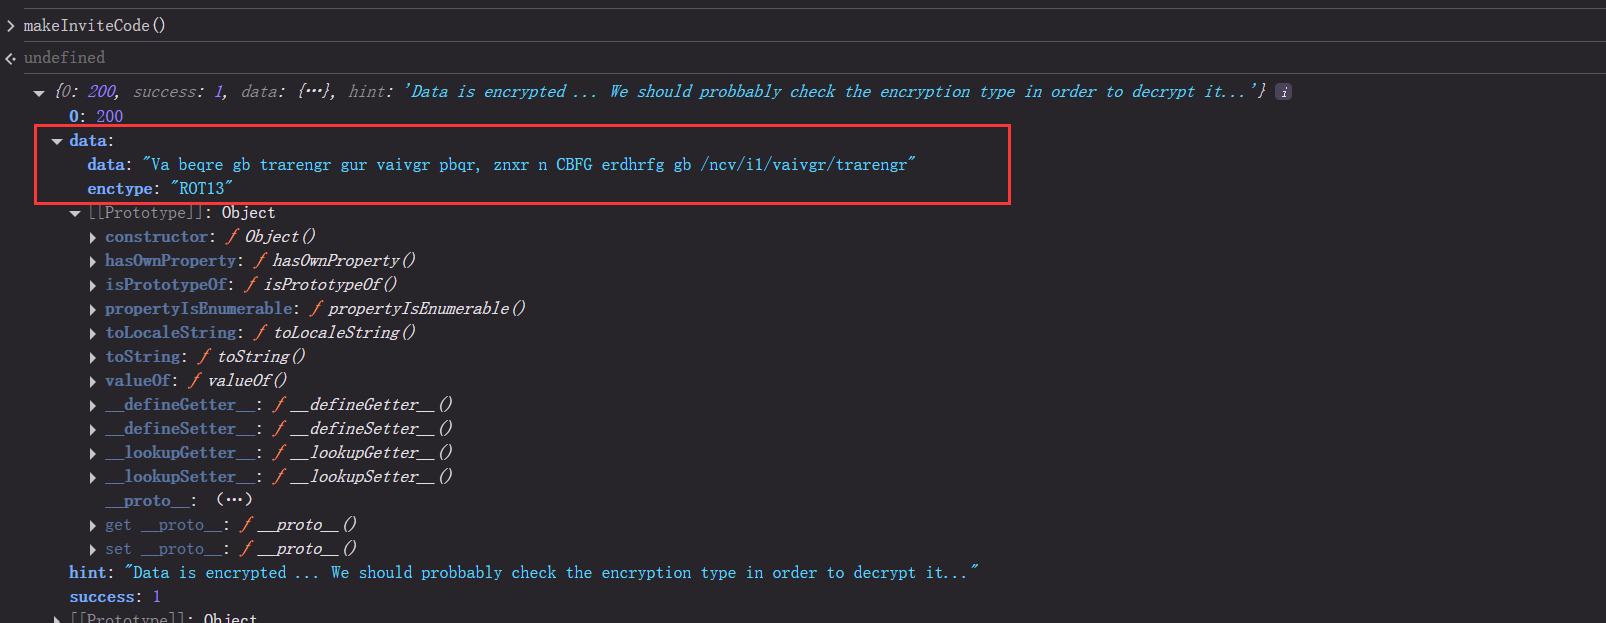Expand the isPrototypeOf function entry
This screenshot has width=1606, height=623.
click(x=93, y=285)
